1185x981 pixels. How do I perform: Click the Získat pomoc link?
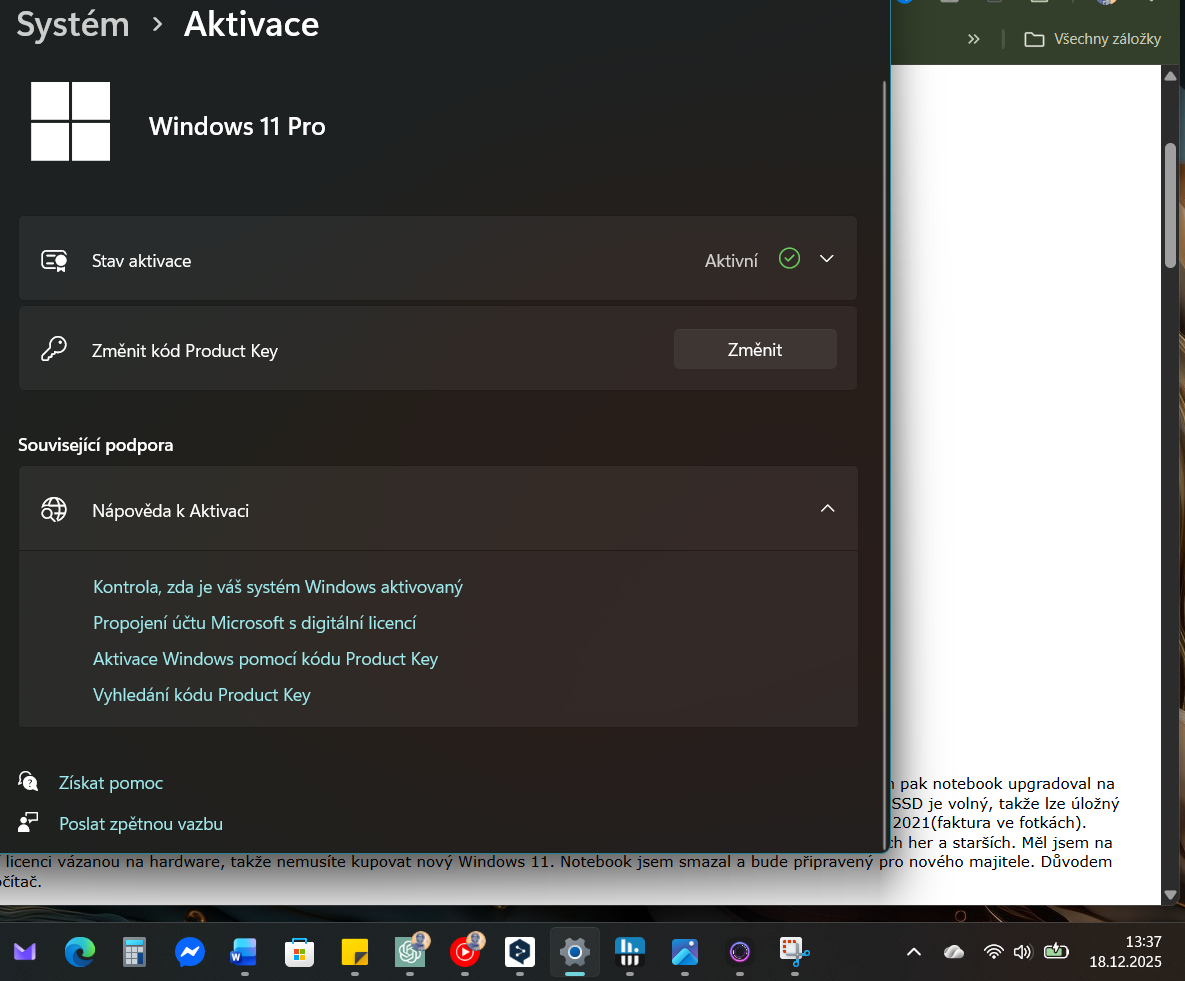click(110, 783)
